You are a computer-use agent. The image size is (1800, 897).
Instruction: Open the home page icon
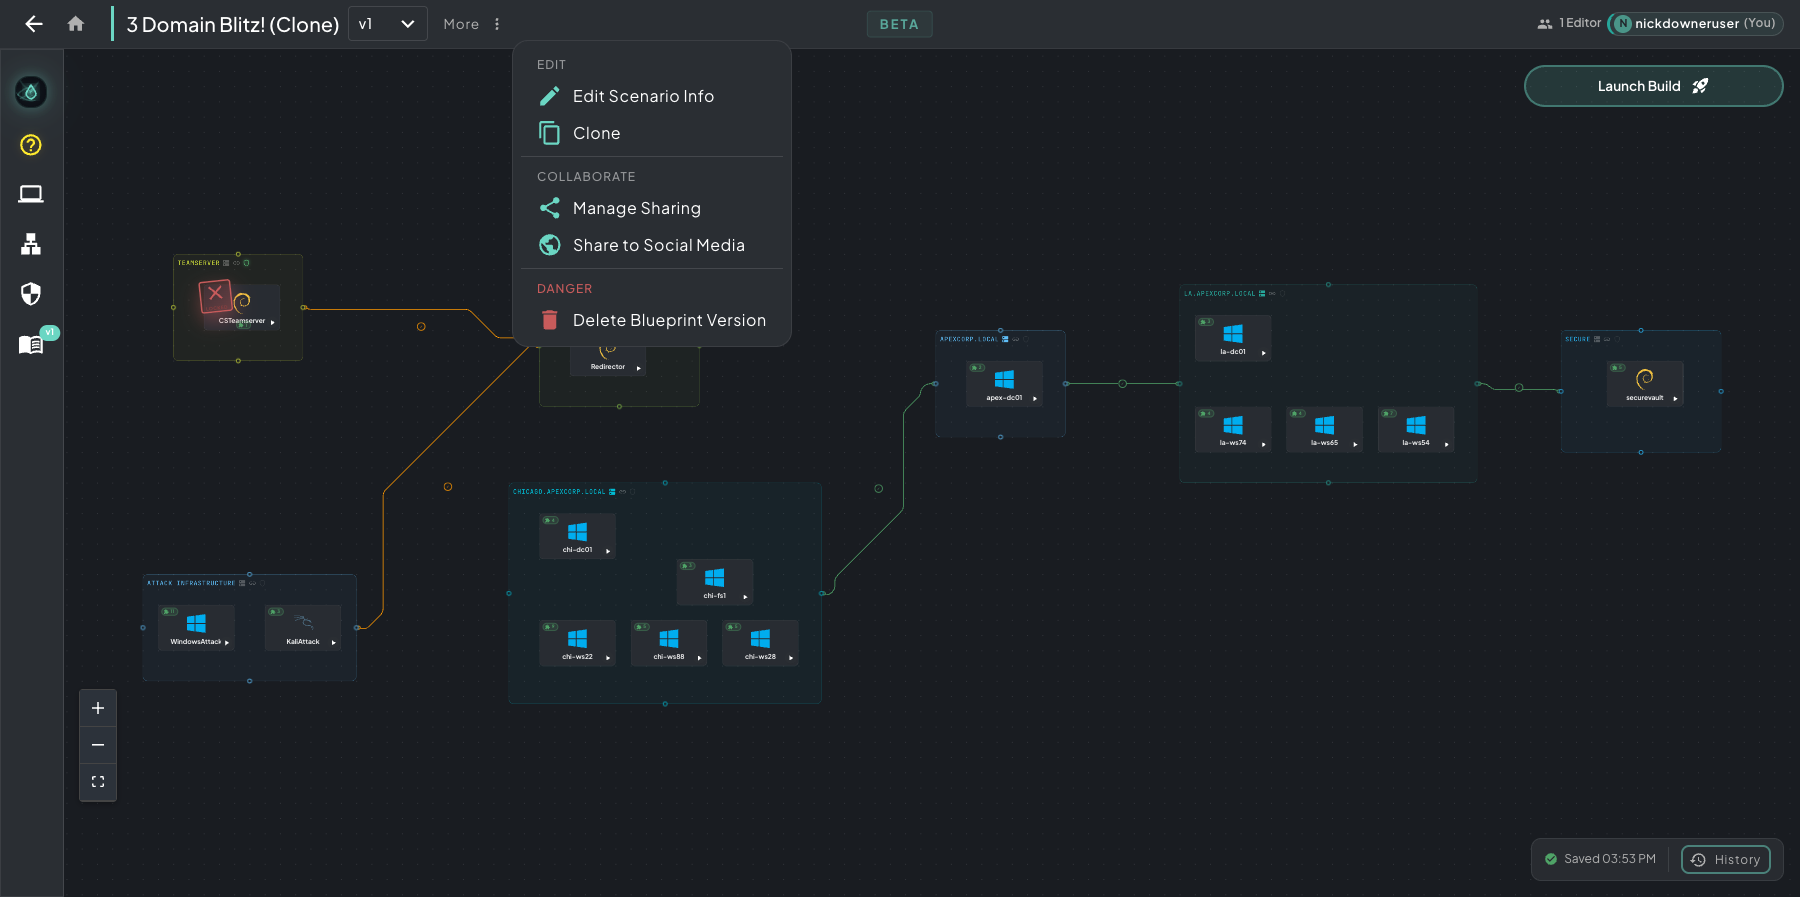pyautogui.click(x=76, y=24)
